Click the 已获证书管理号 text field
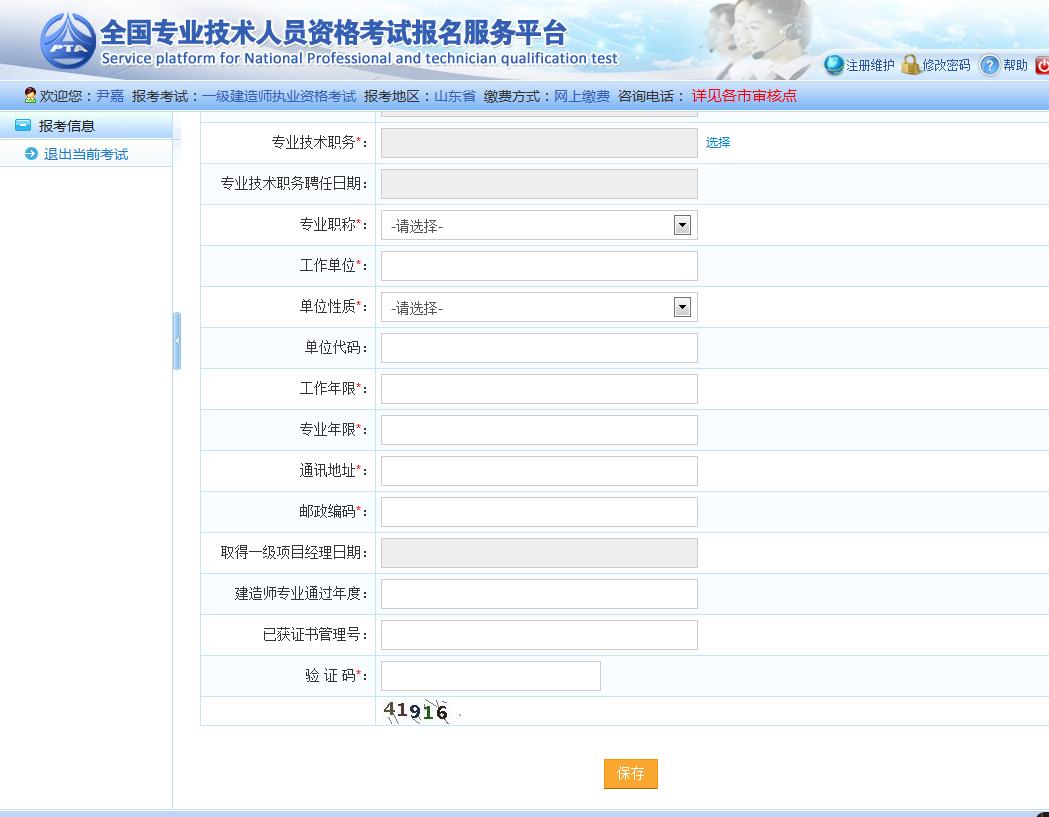 pos(539,635)
